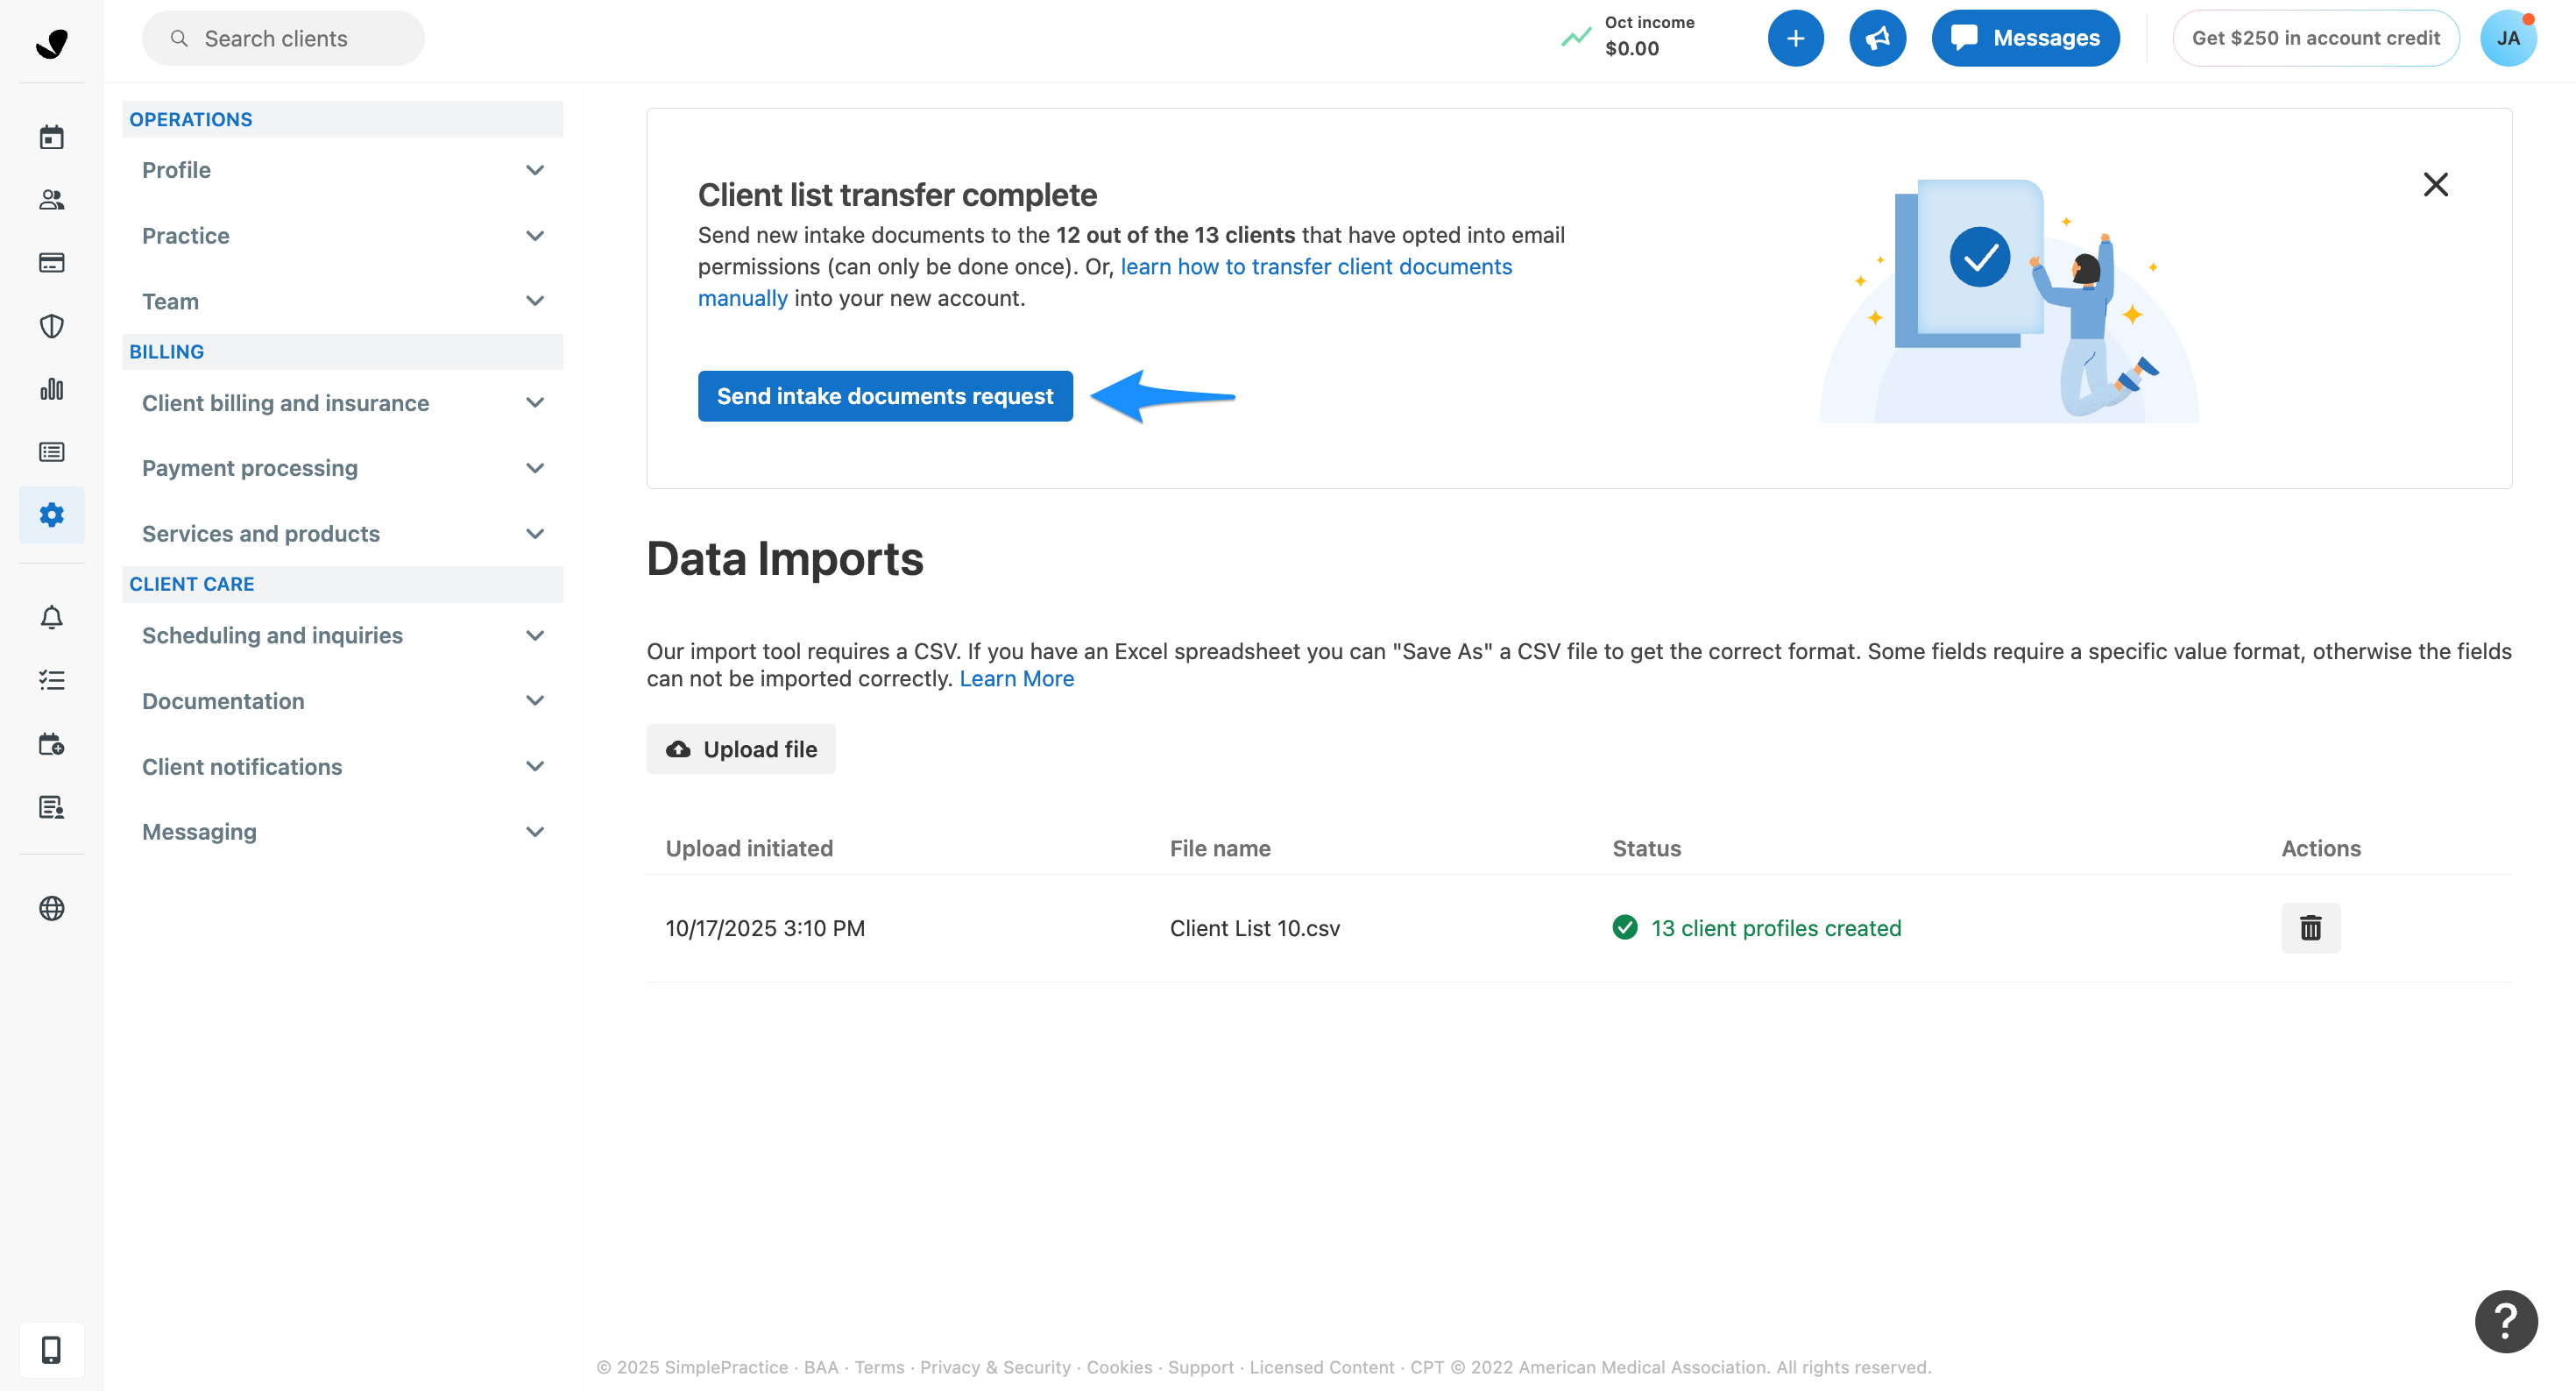Screen dimensions: 2576x1391
Task: Expand Client billing and insurance
Action: [342, 403]
